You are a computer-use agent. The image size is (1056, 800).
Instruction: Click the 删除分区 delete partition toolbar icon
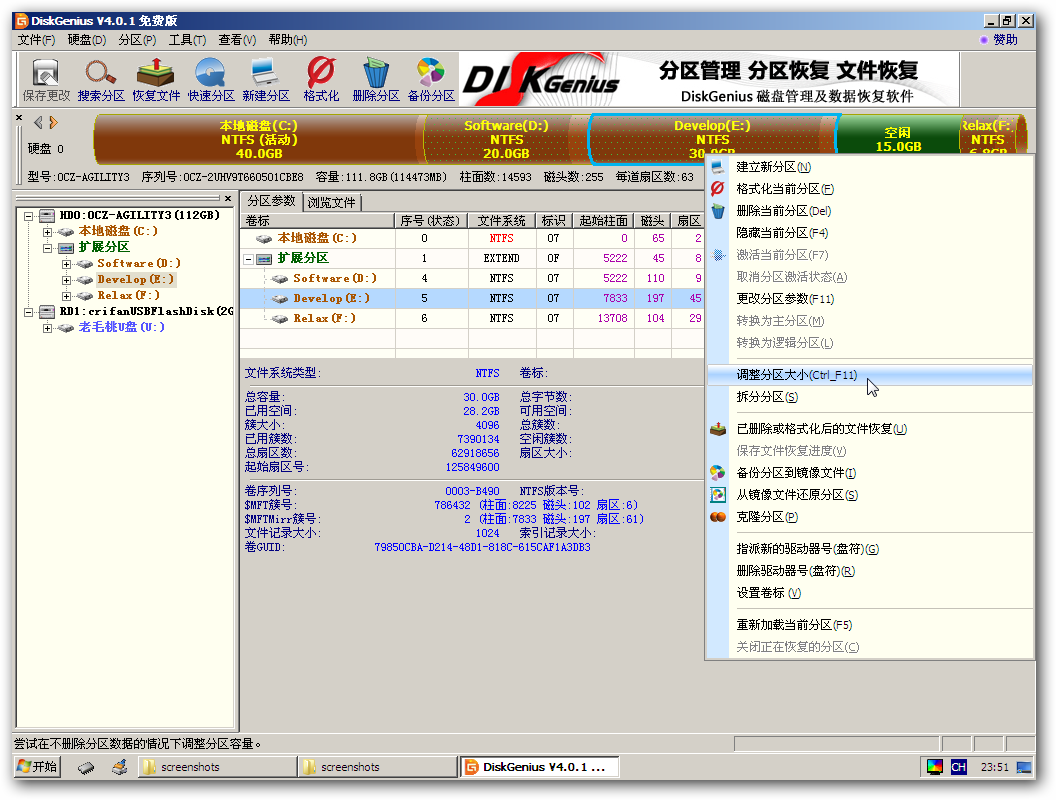pyautogui.click(x=376, y=73)
